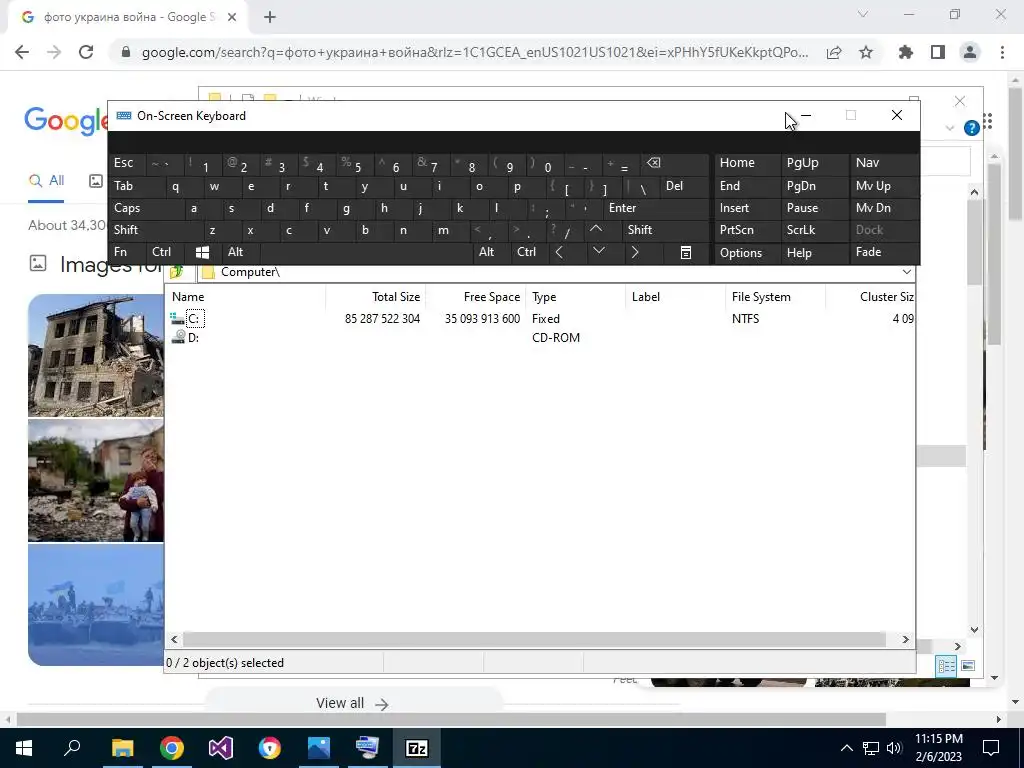Open Photos app from the taskbar
This screenshot has height=768, width=1024.
click(319, 748)
